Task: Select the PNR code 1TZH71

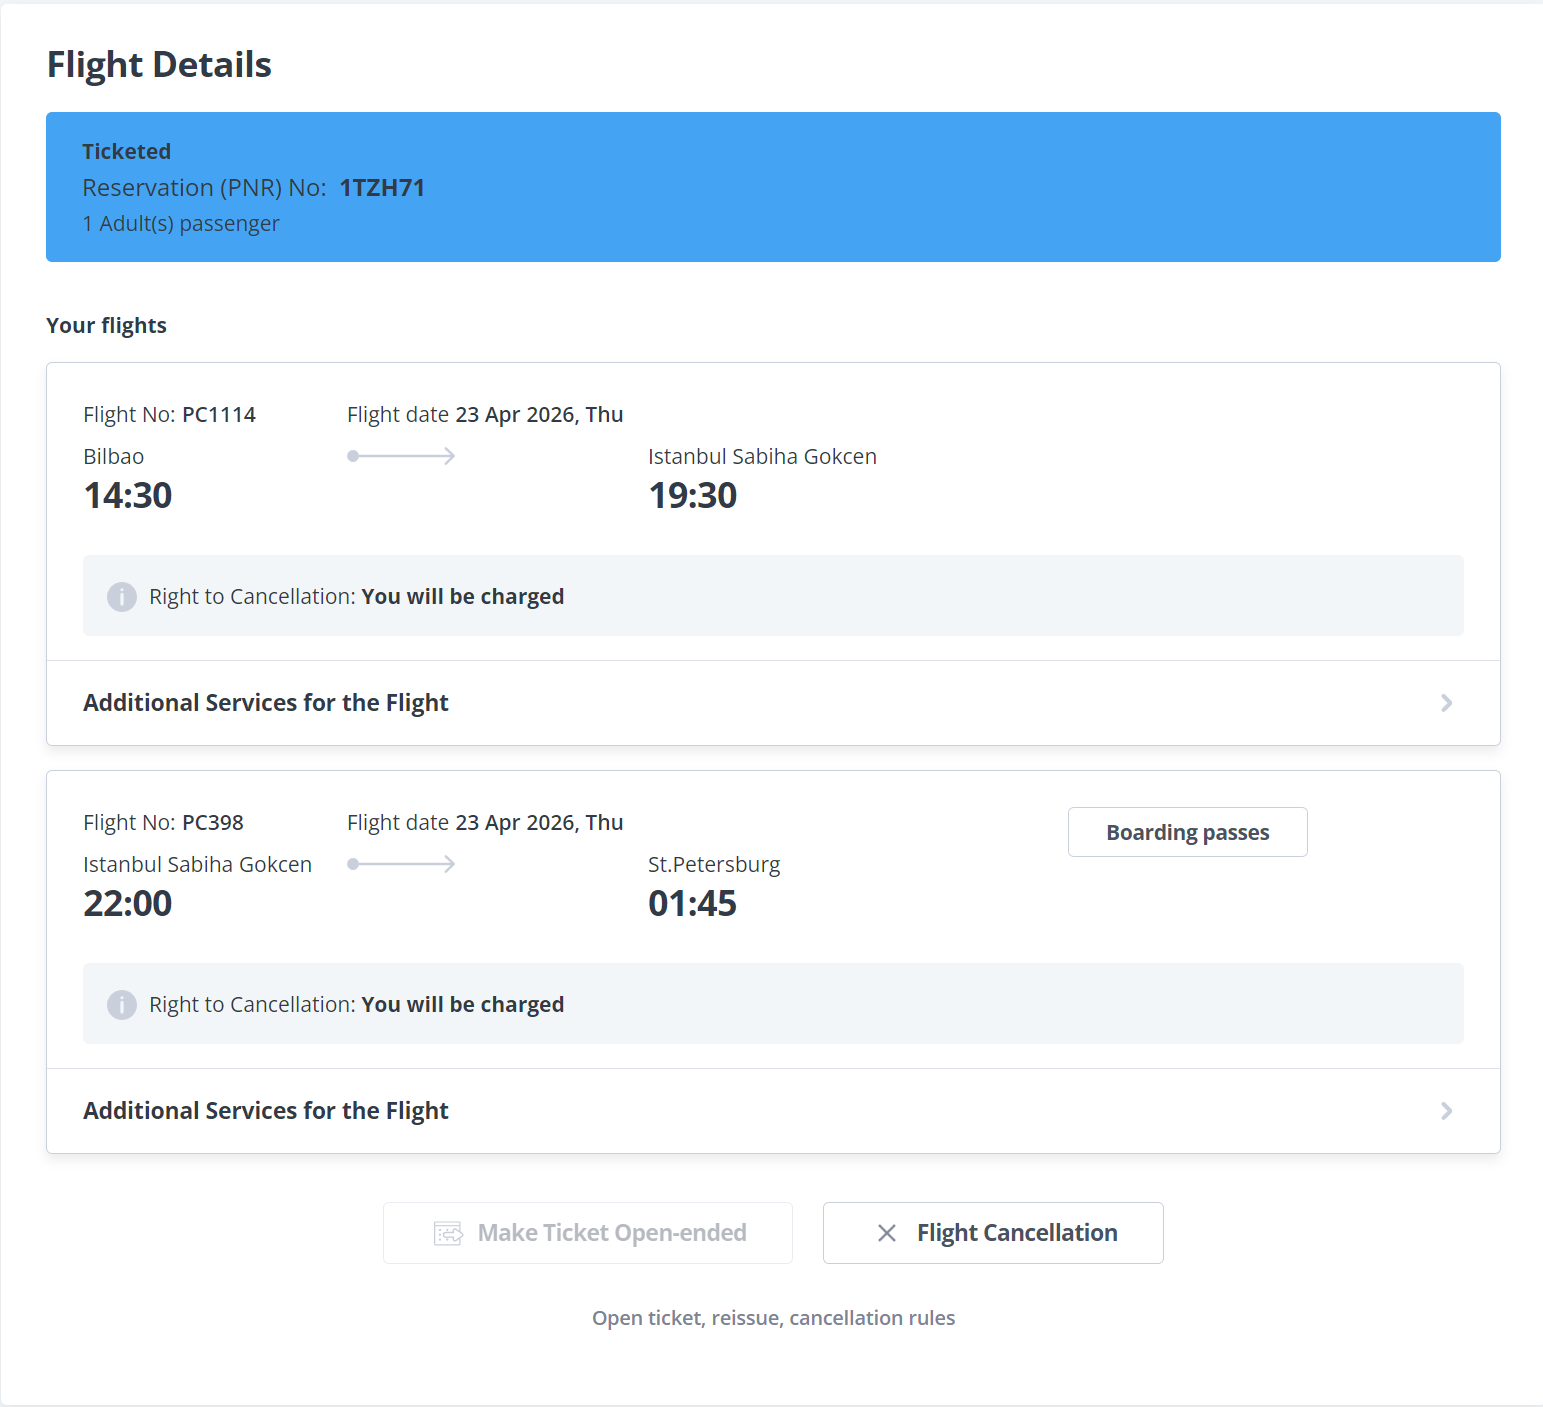Action: [x=382, y=188]
